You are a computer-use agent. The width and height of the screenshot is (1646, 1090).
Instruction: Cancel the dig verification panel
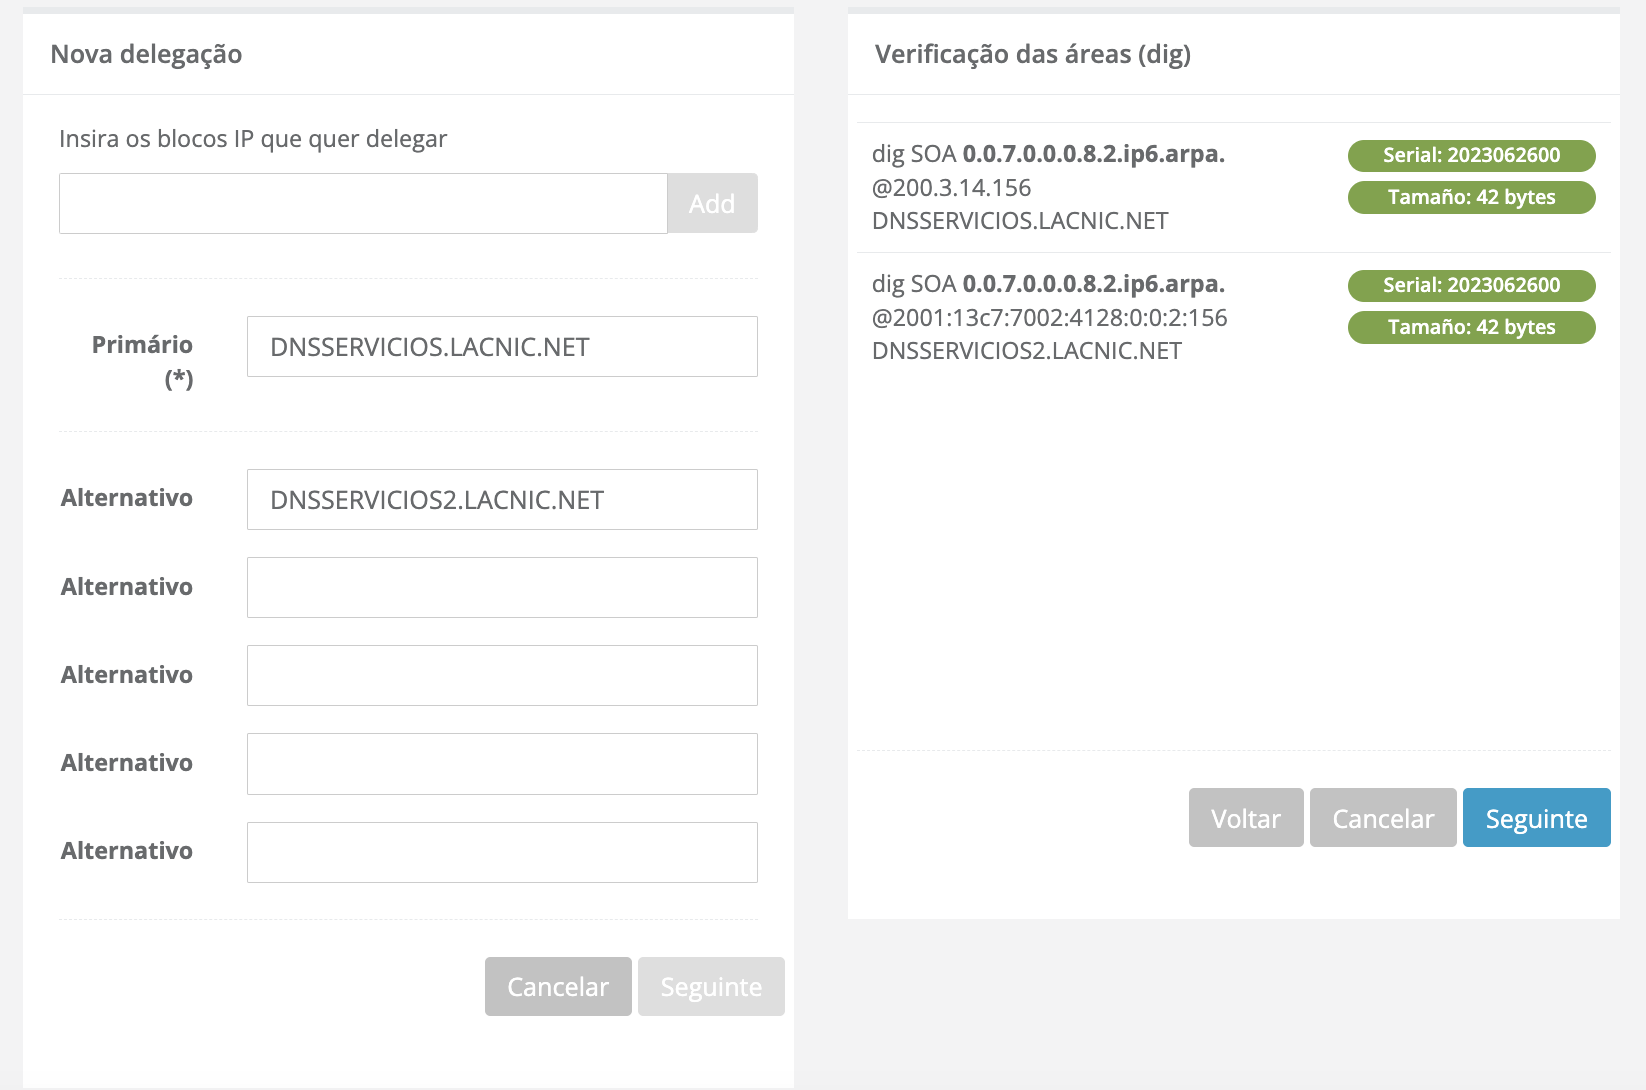[x=1383, y=818]
